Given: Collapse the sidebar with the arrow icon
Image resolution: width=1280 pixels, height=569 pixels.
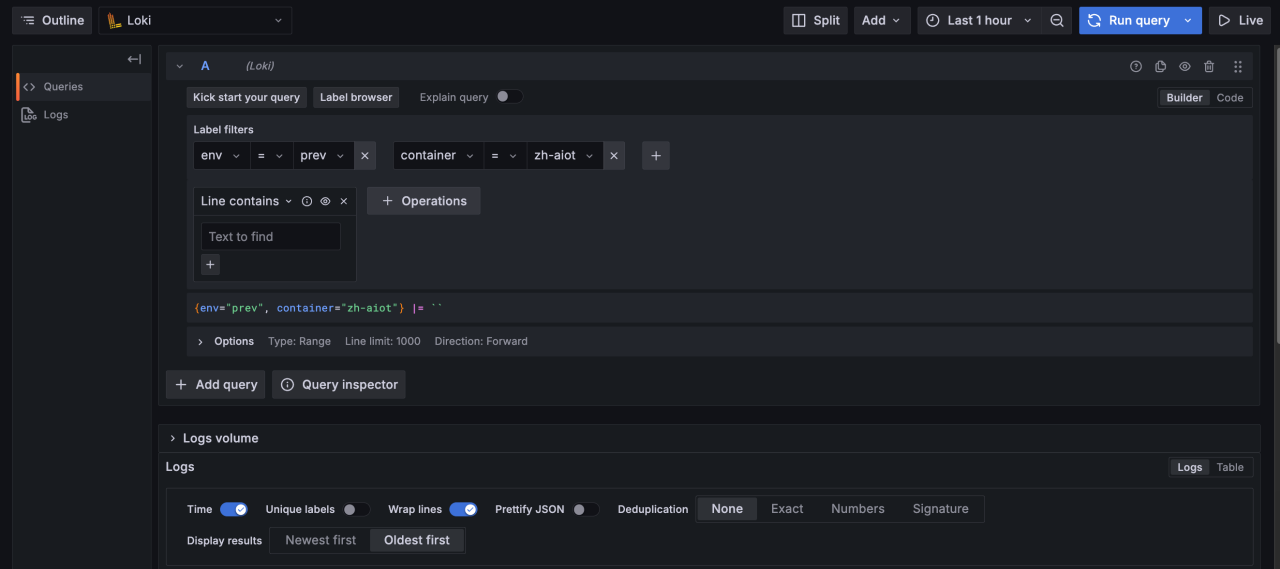Looking at the screenshot, I should [134, 59].
